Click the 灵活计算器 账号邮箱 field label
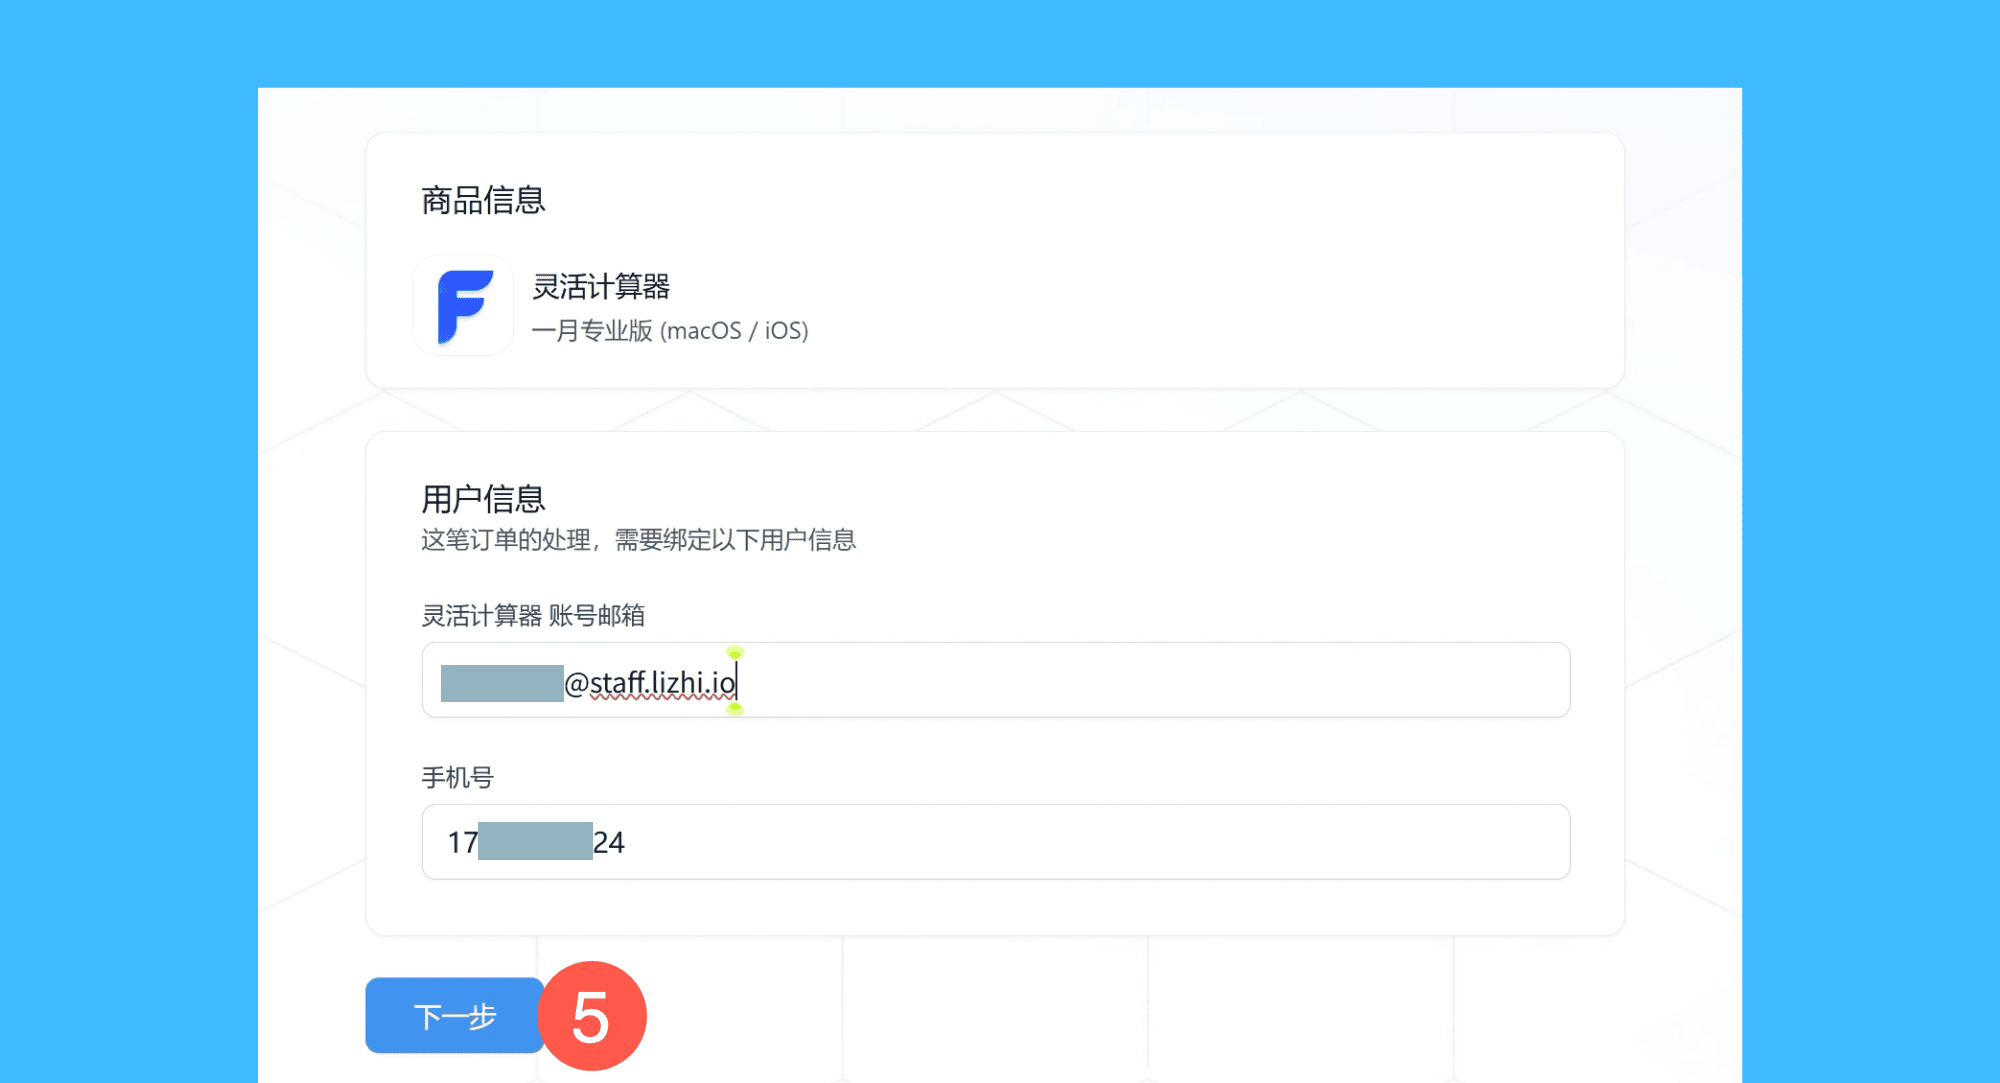The image size is (2000, 1083). tap(533, 616)
